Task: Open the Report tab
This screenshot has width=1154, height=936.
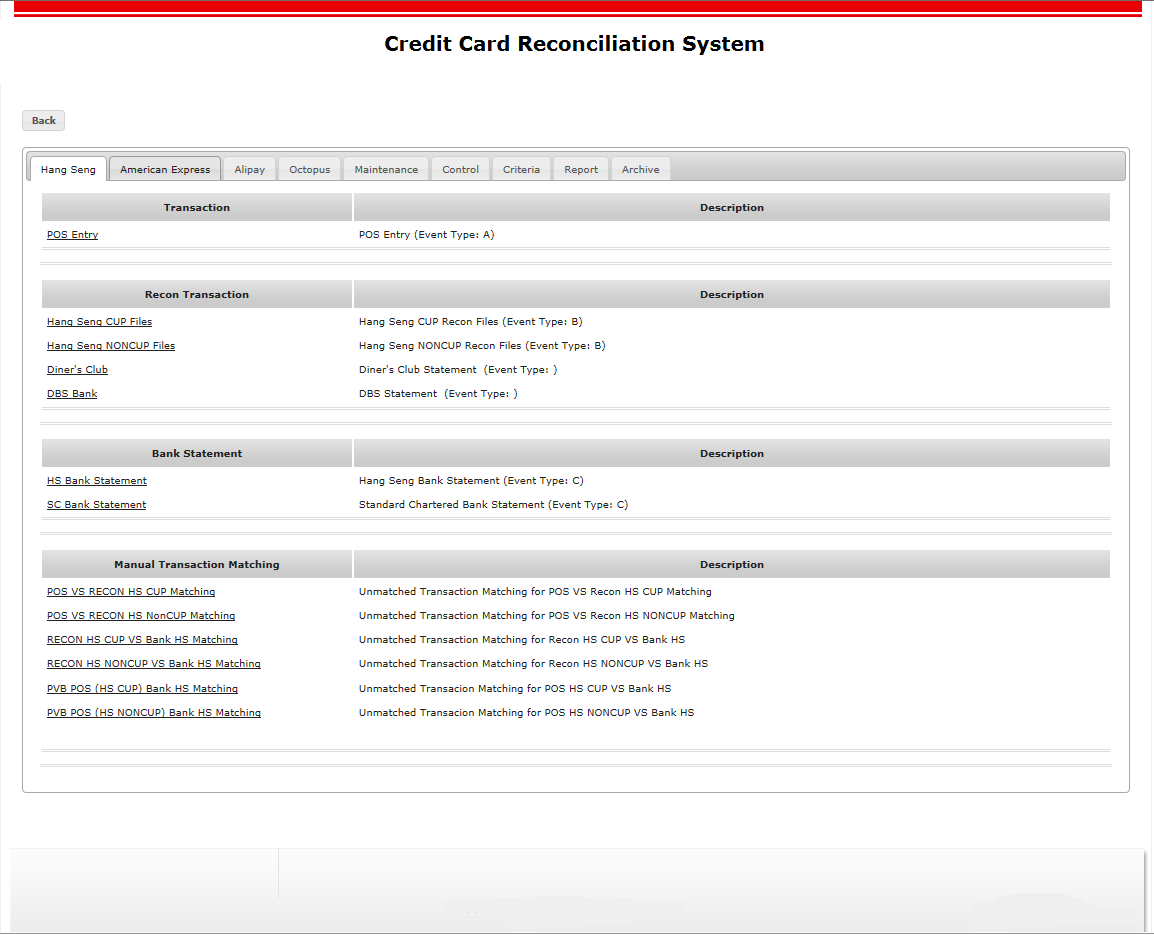Action: (x=581, y=169)
